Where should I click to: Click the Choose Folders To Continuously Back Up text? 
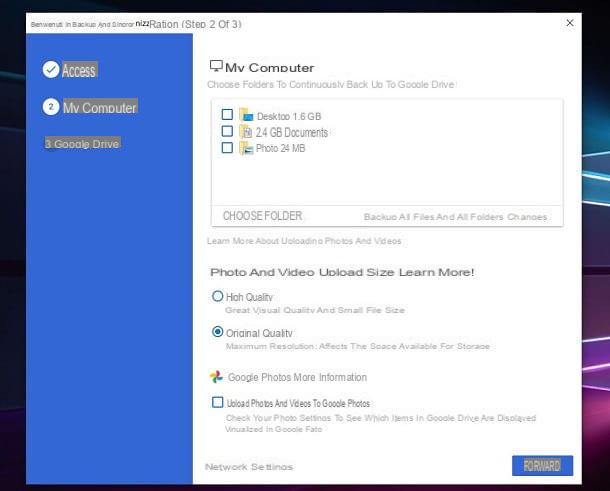click(x=331, y=84)
